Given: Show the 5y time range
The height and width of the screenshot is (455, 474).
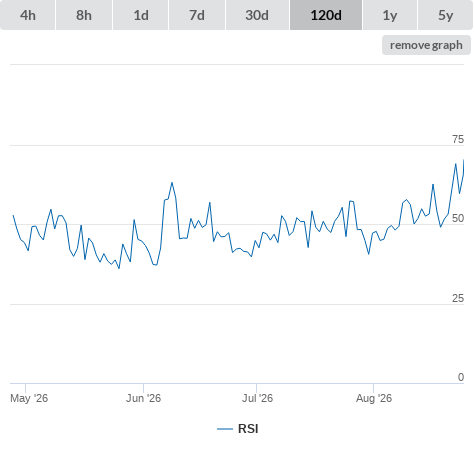Looking at the screenshot, I should pyautogui.click(x=445, y=15).
